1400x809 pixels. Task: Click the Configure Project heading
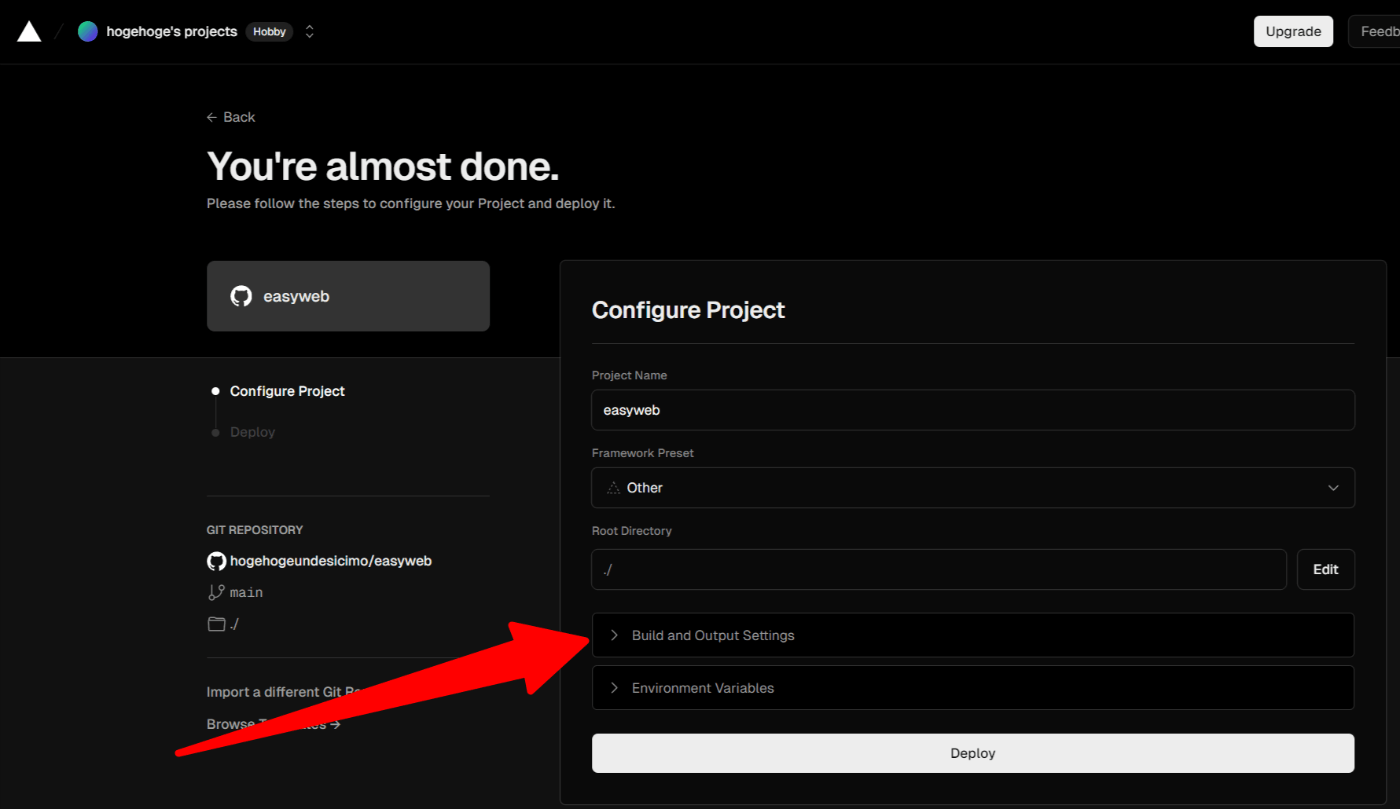tap(688, 310)
